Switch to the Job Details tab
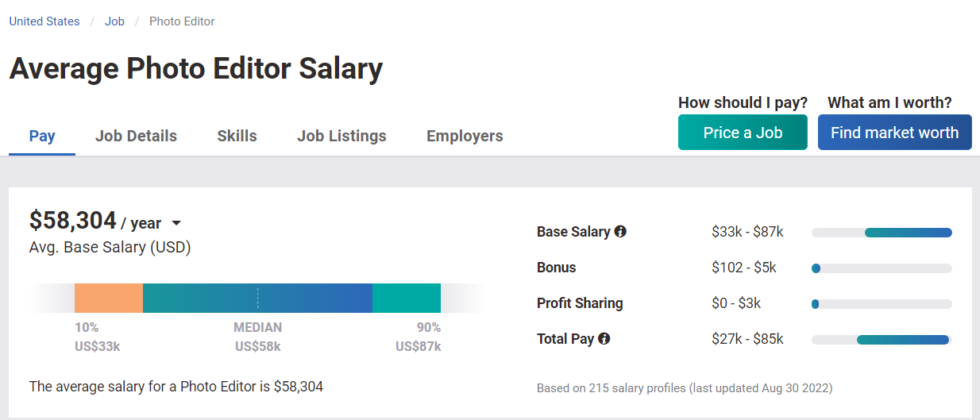980x420 pixels. [x=136, y=136]
